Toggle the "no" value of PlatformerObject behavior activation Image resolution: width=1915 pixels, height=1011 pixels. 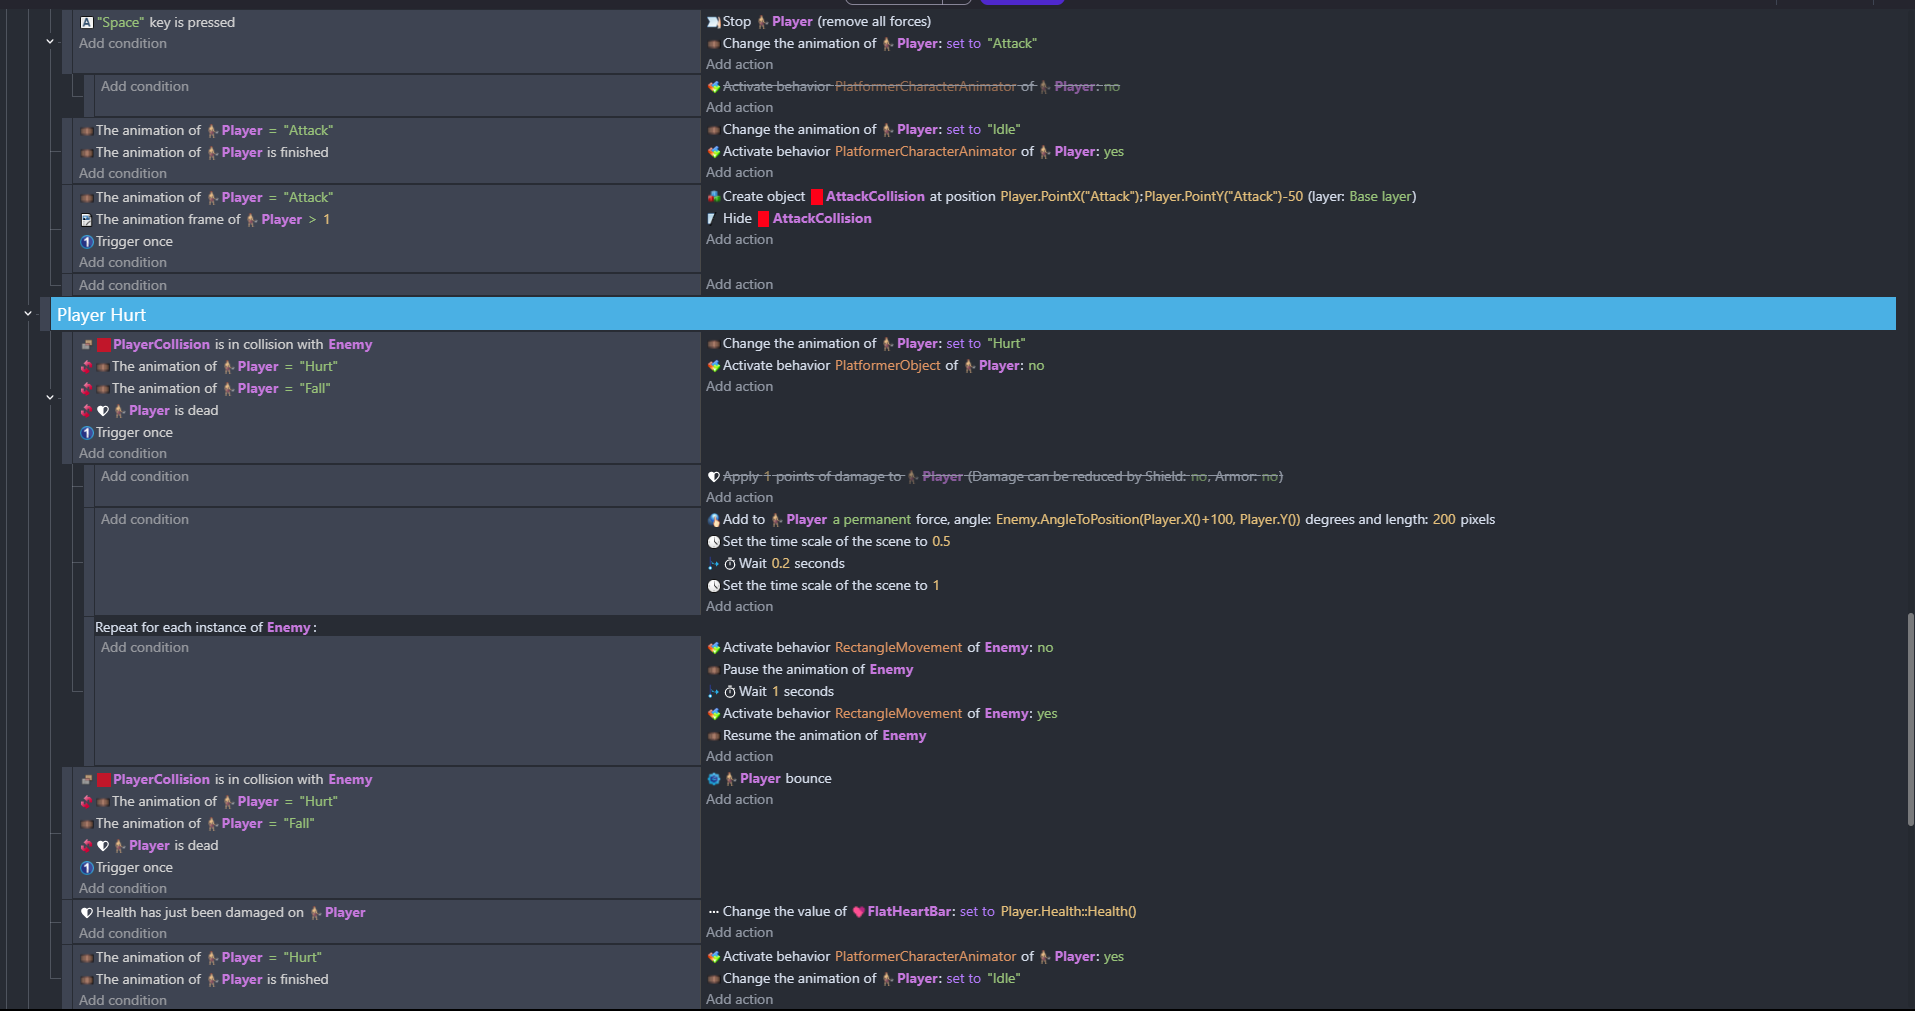tap(1036, 366)
